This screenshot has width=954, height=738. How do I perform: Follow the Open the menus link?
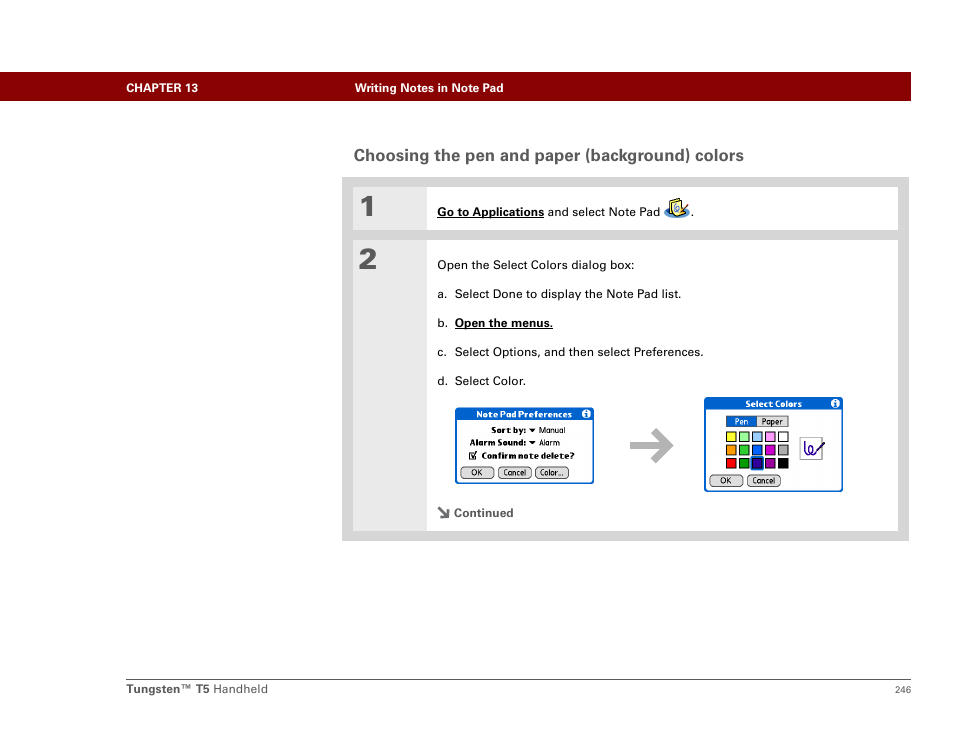pyautogui.click(x=504, y=323)
